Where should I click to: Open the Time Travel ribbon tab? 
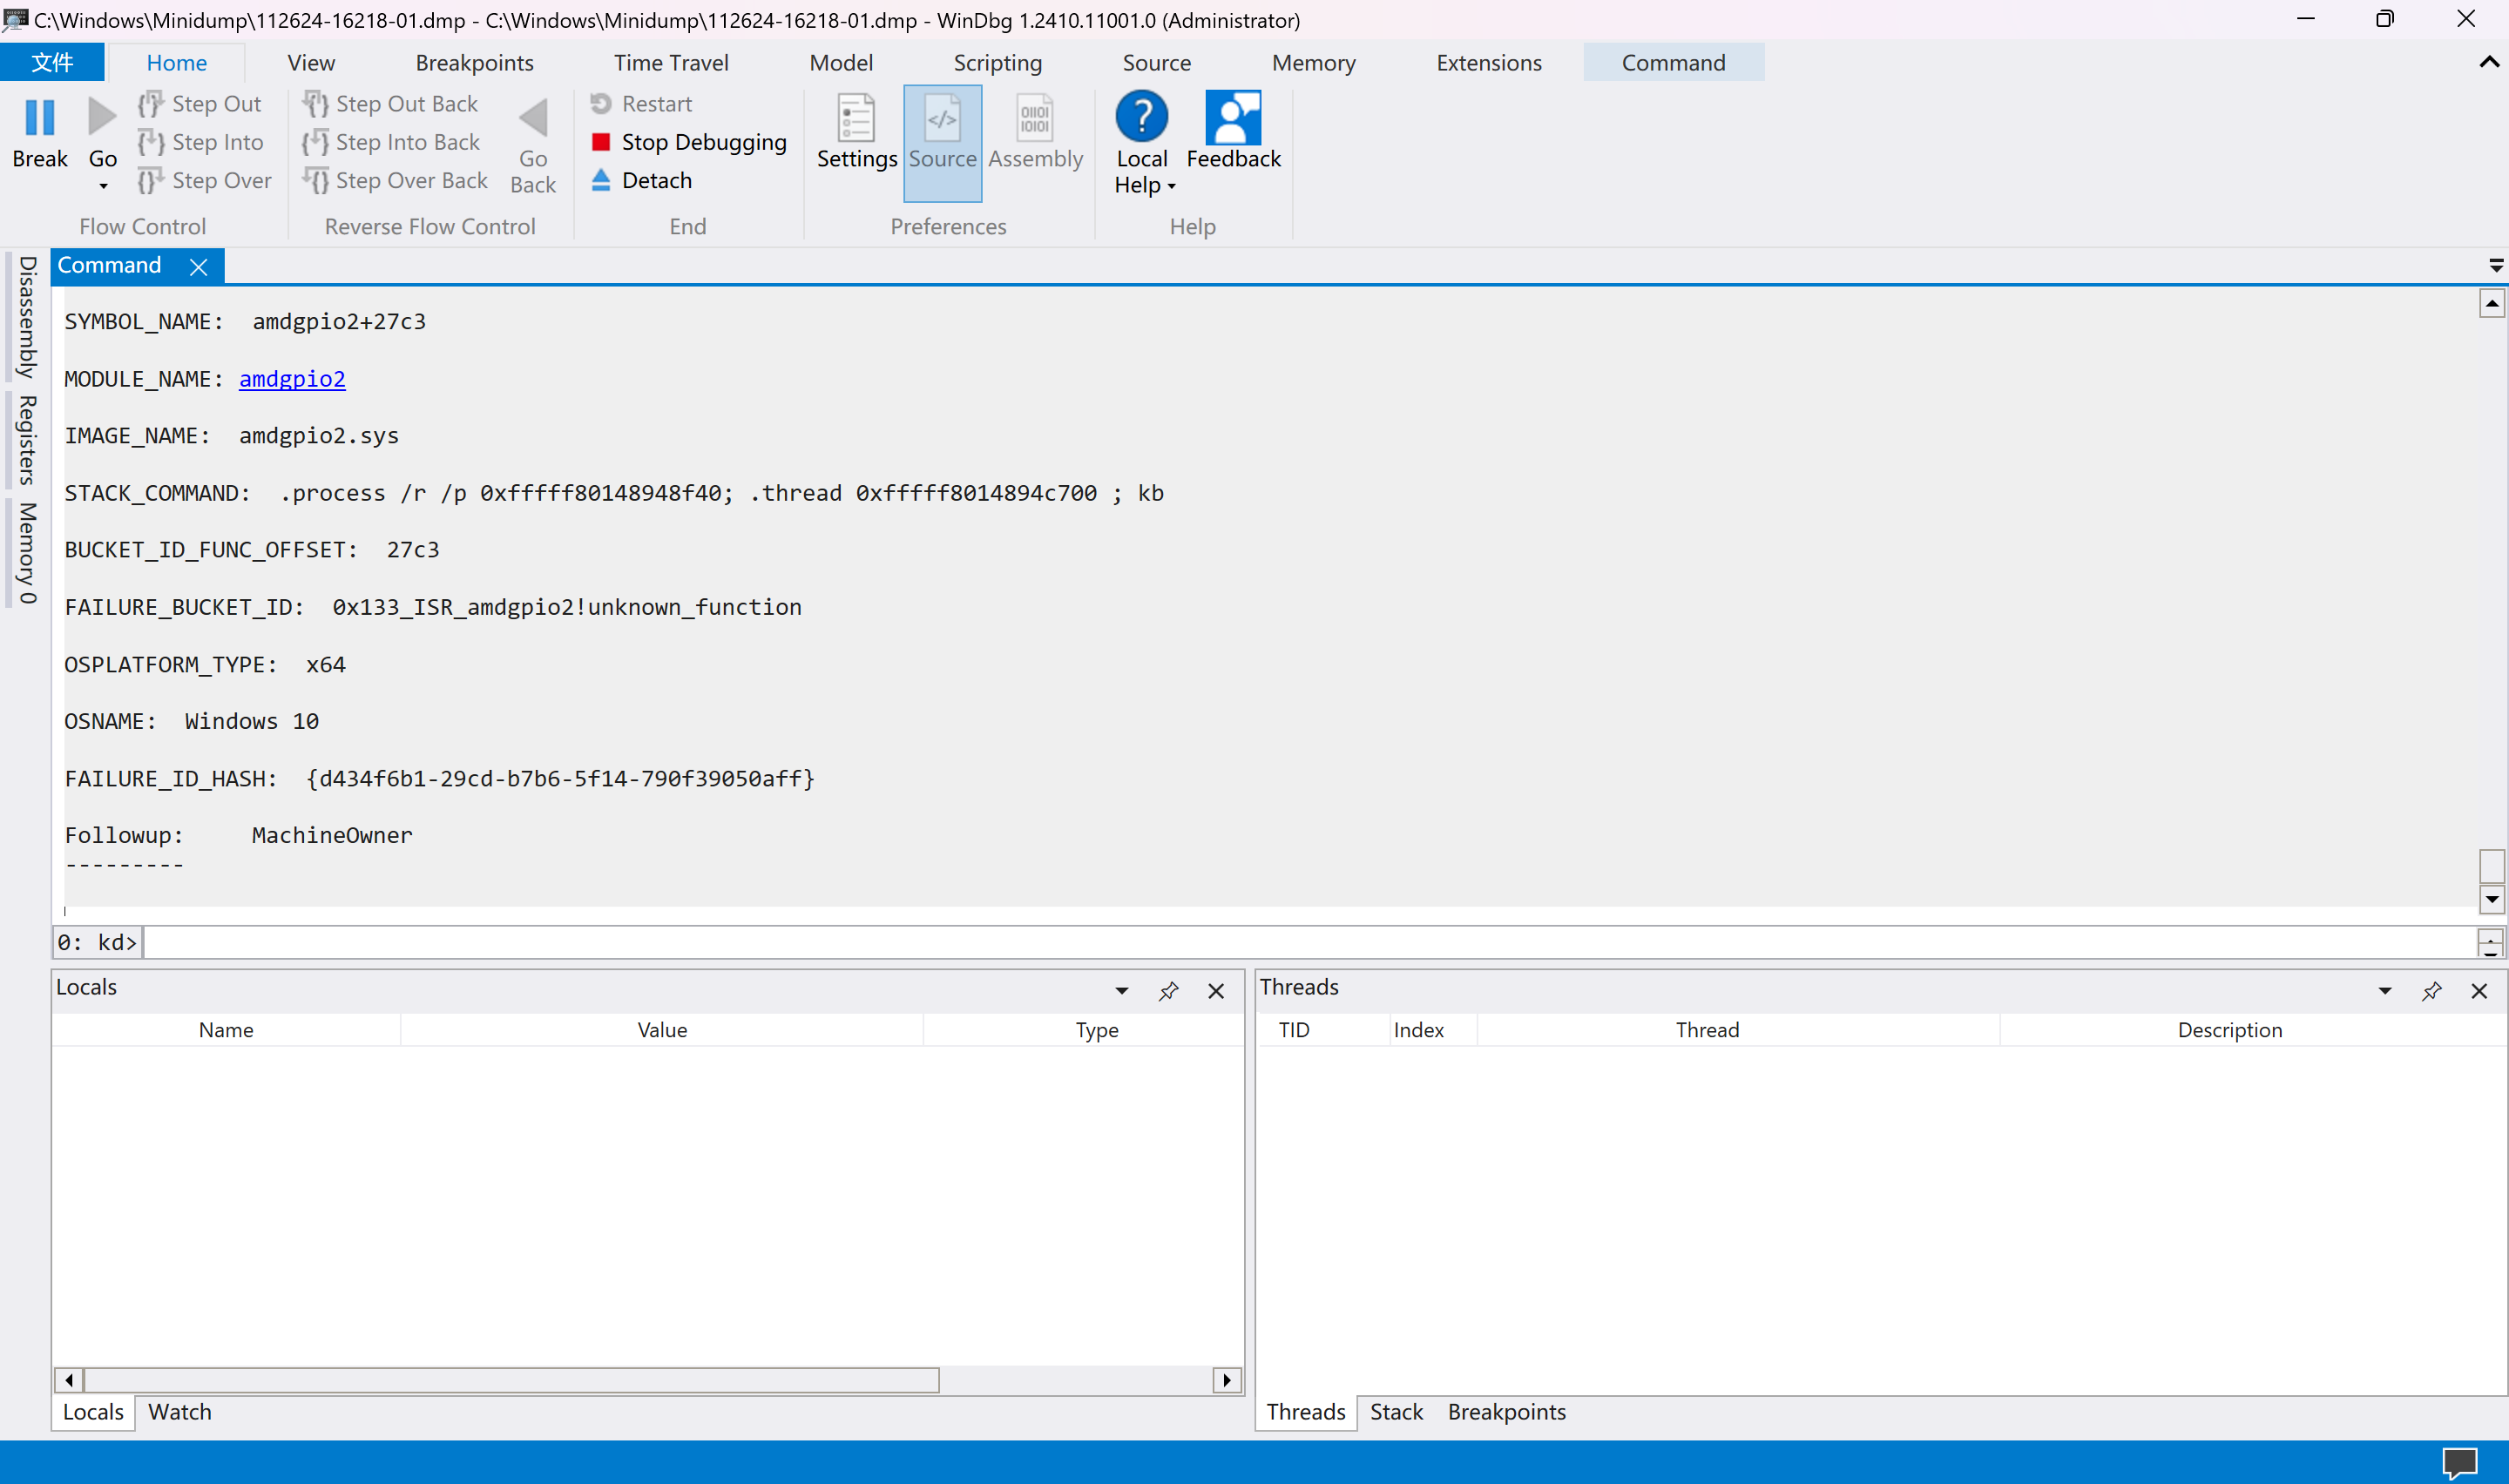point(671,63)
